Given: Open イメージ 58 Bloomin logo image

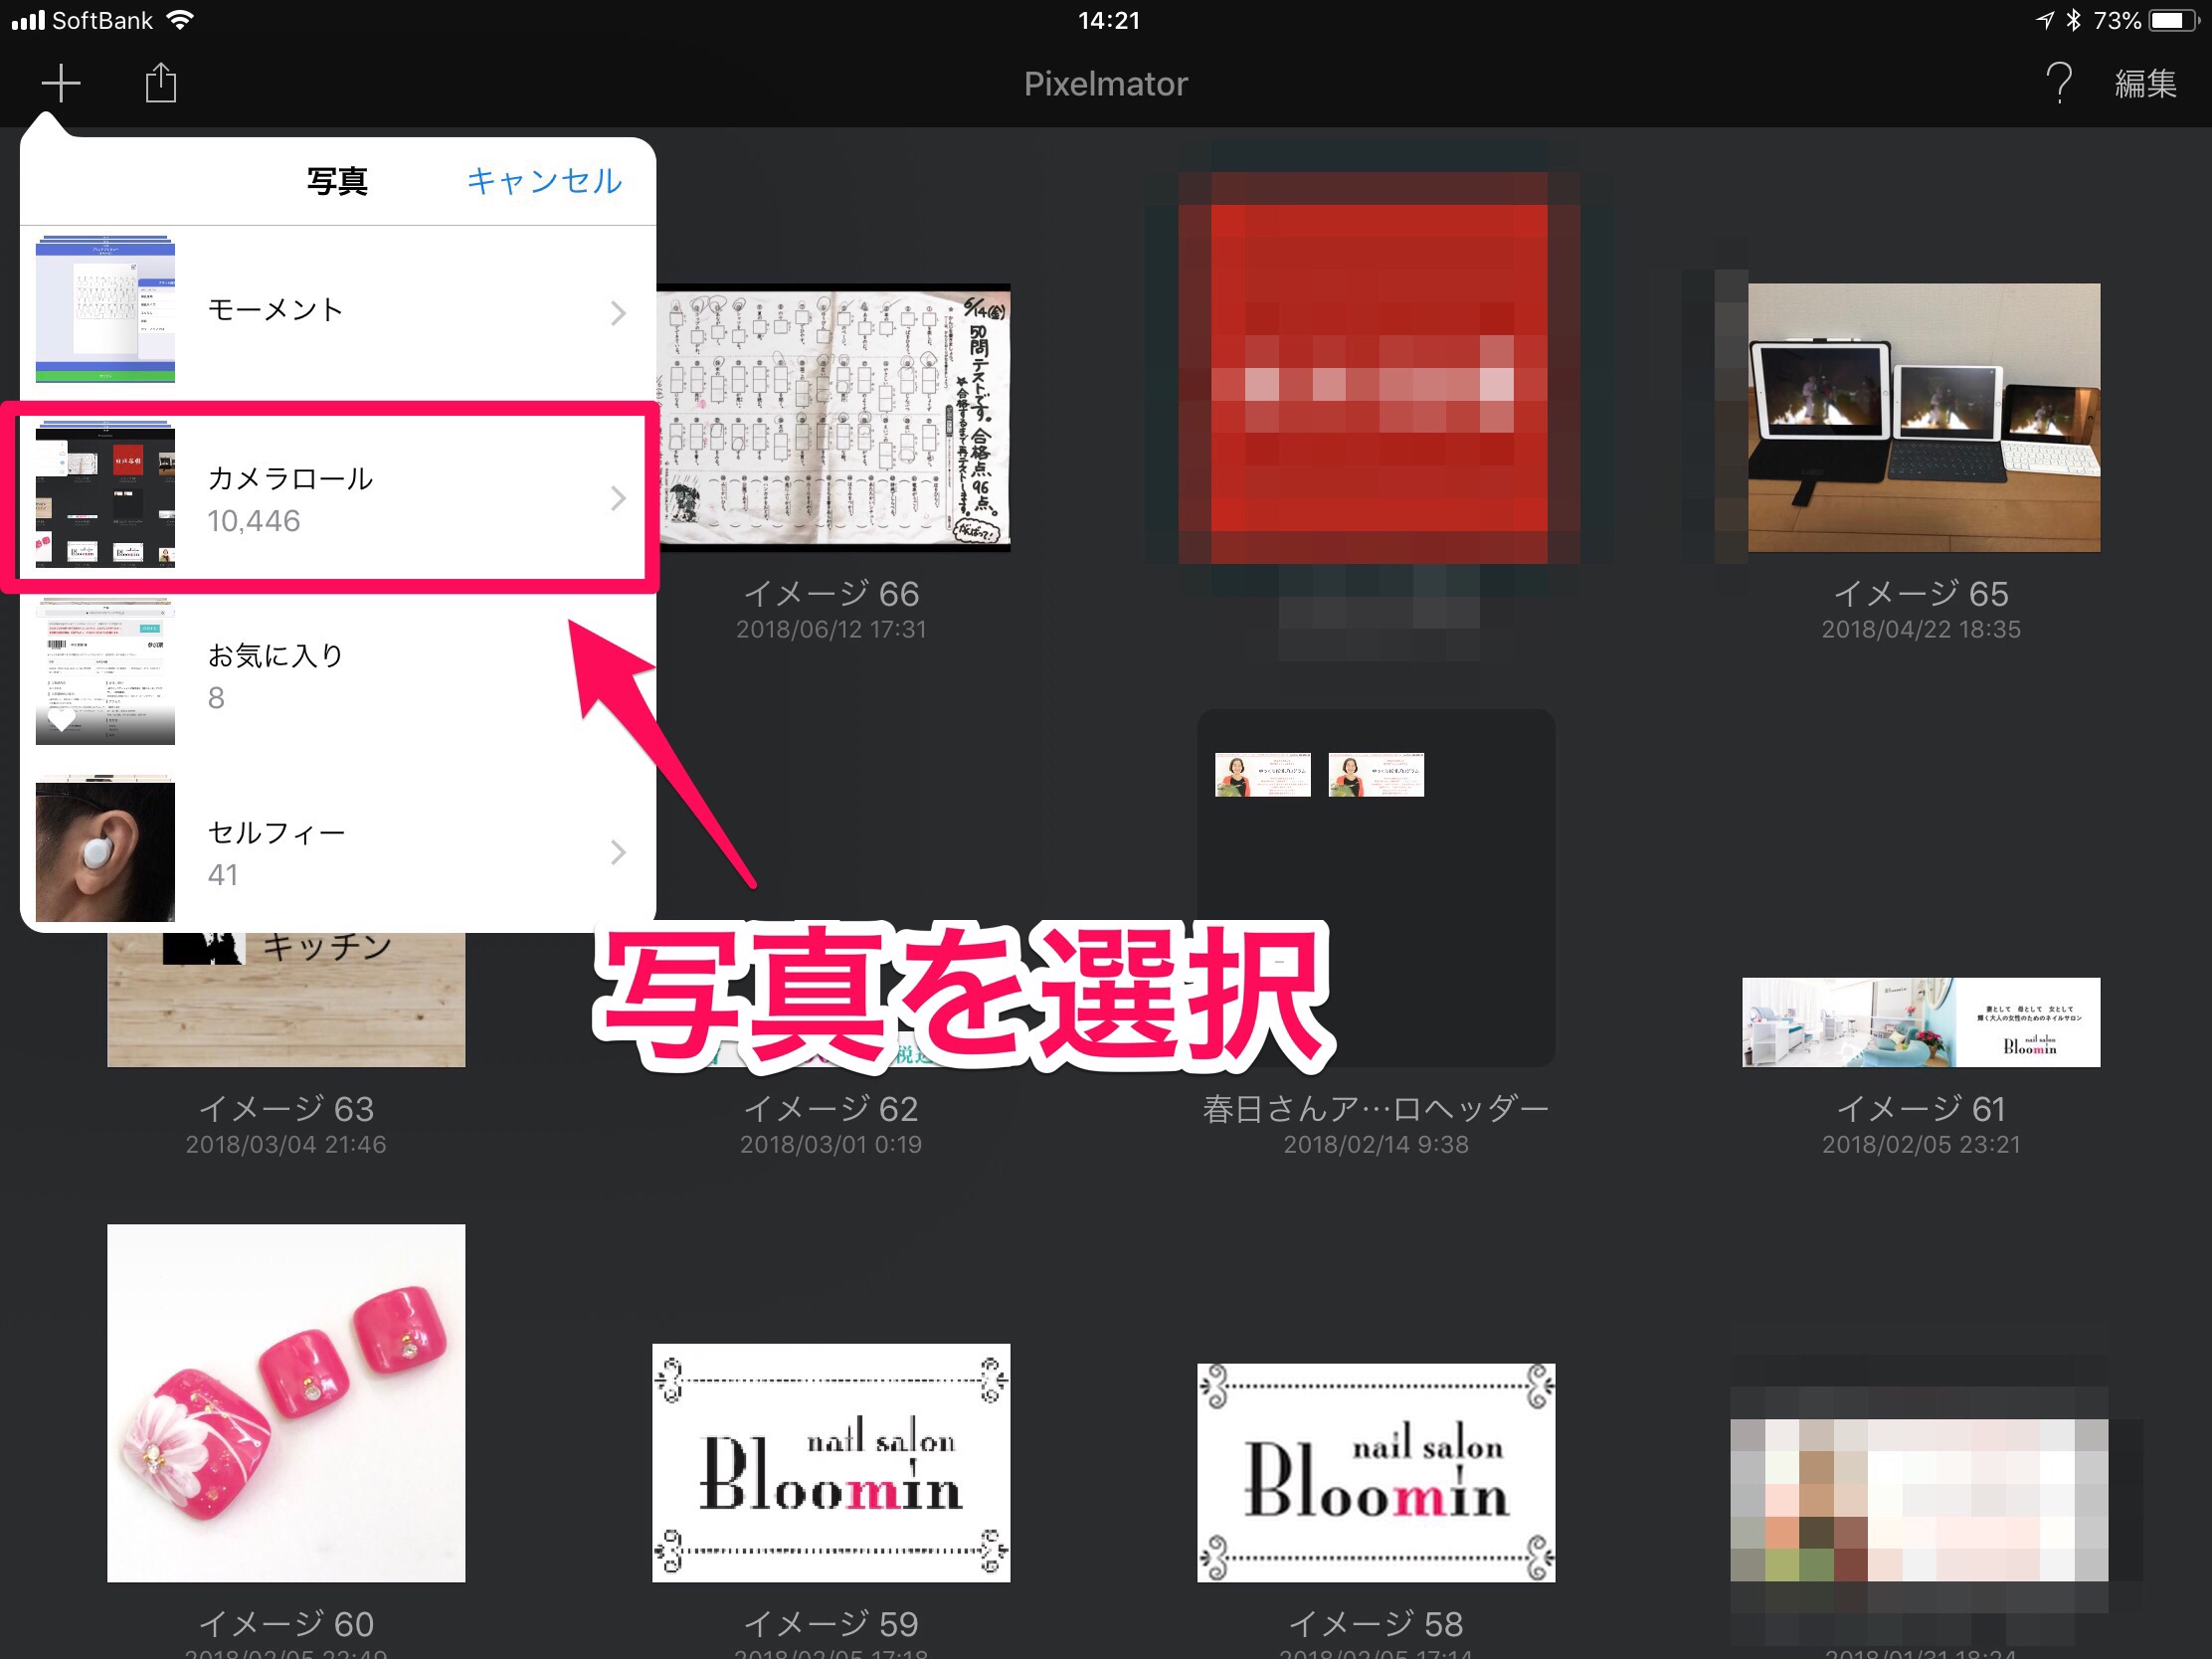Looking at the screenshot, I should click(1375, 1472).
